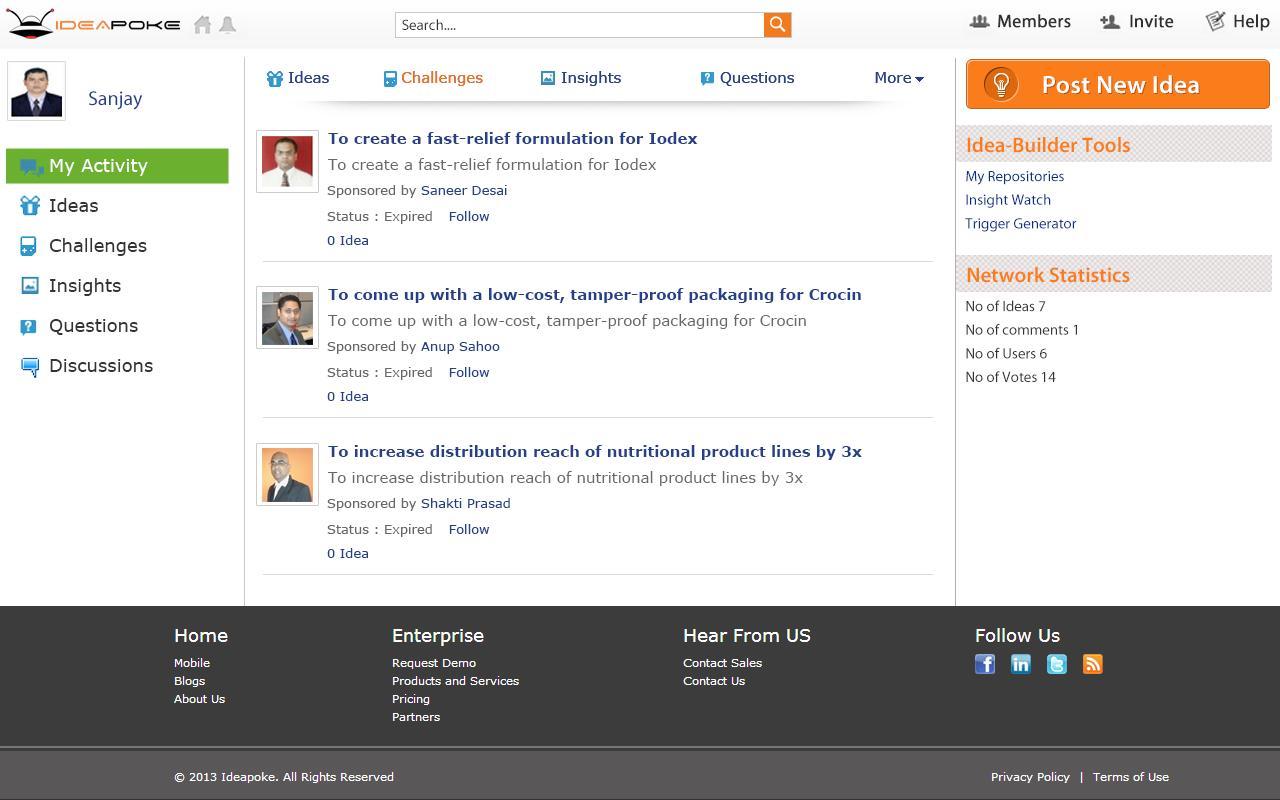Viewport: 1280px width, 800px height.
Task: Switch to the Insights tab
Action: [581, 78]
